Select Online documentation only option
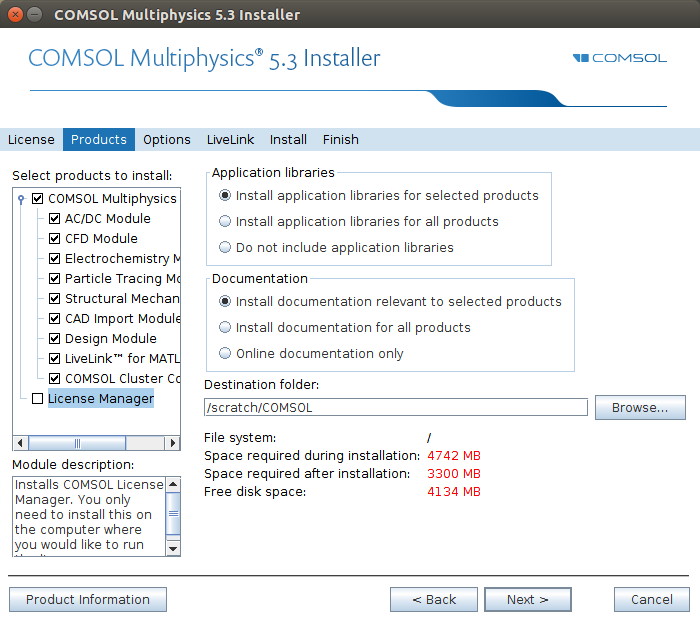The width and height of the screenshot is (700, 620). tap(225, 354)
